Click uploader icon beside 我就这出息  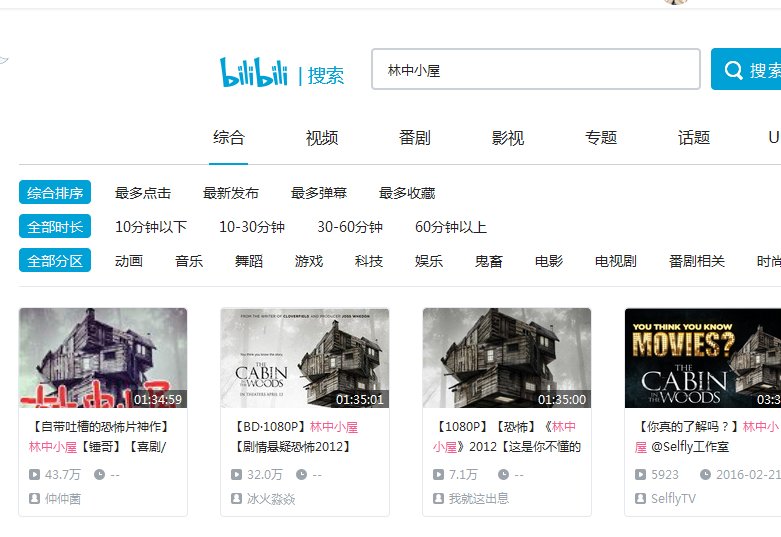(x=438, y=498)
